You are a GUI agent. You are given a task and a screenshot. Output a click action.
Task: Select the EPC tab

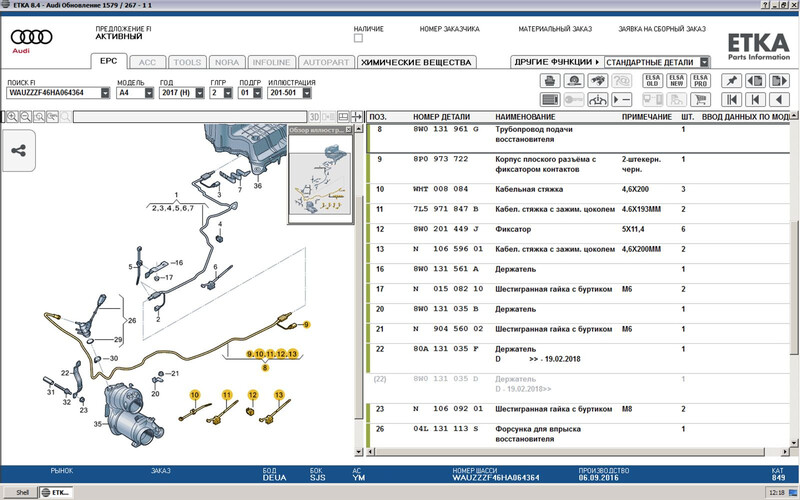[x=109, y=61]
